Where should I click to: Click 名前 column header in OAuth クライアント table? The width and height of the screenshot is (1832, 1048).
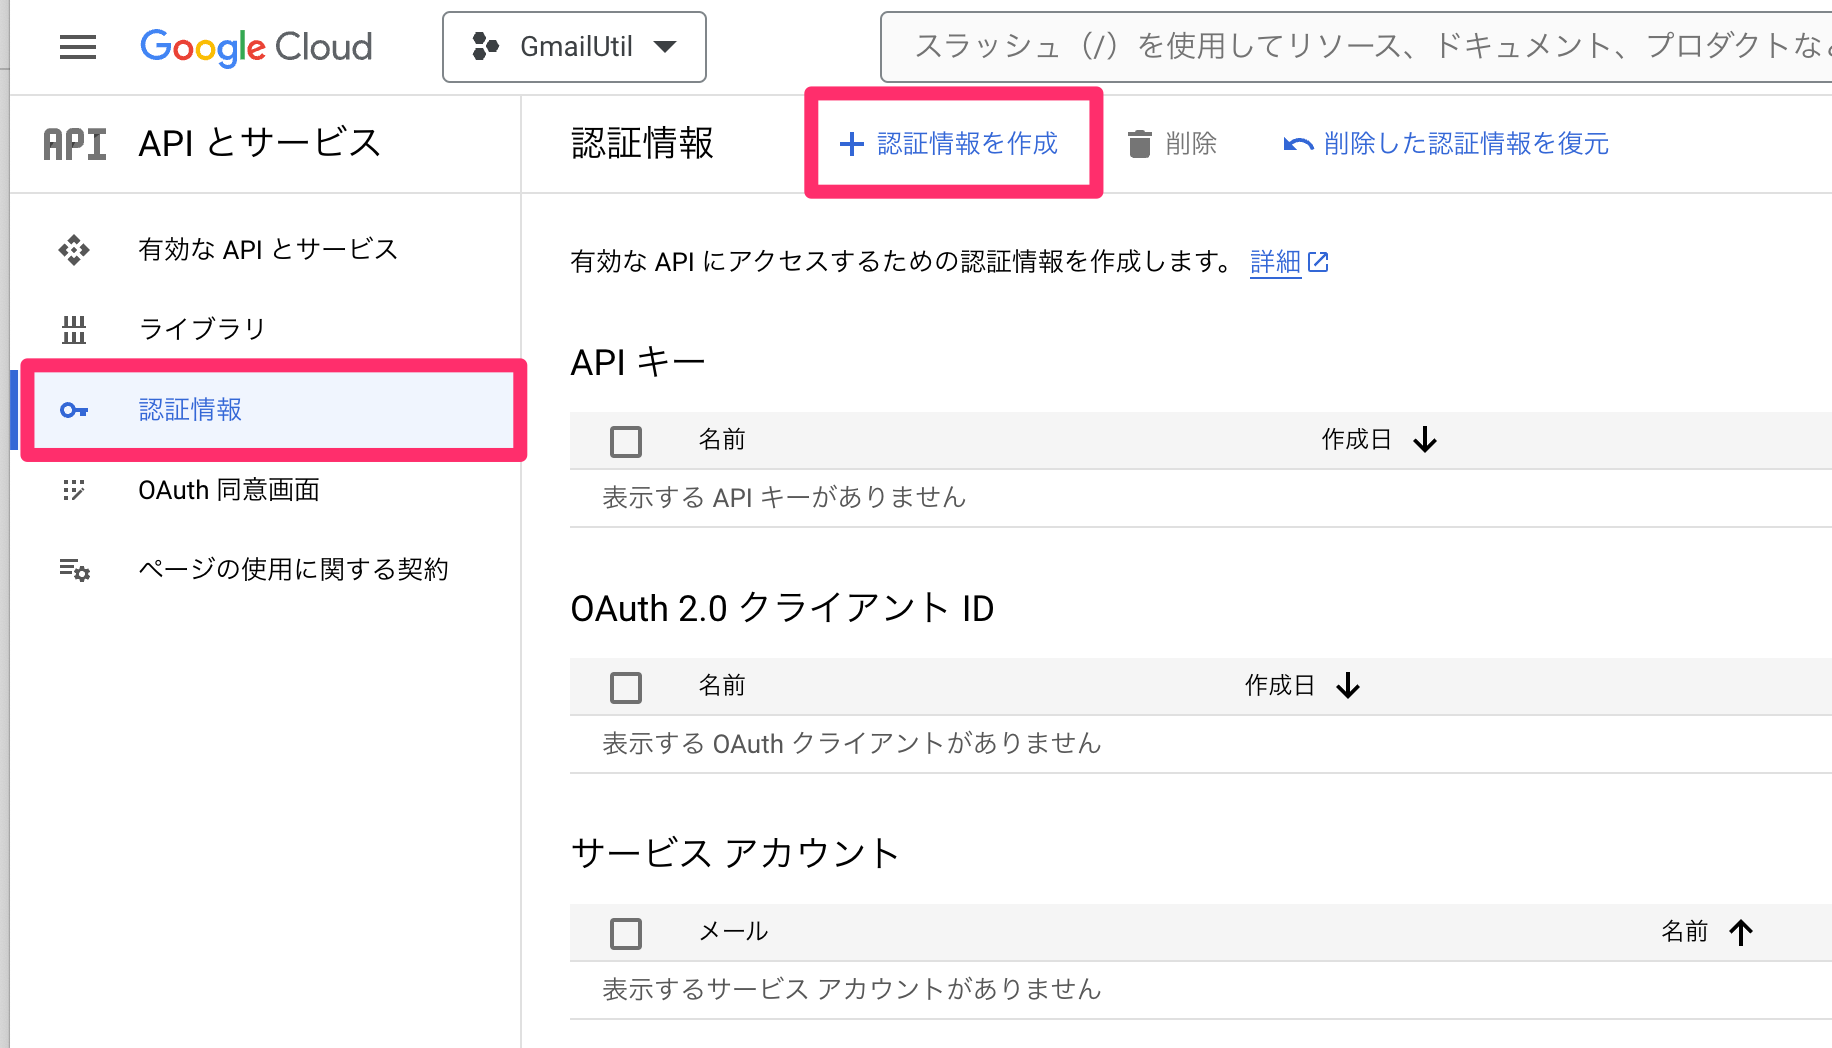pos(722,686)
